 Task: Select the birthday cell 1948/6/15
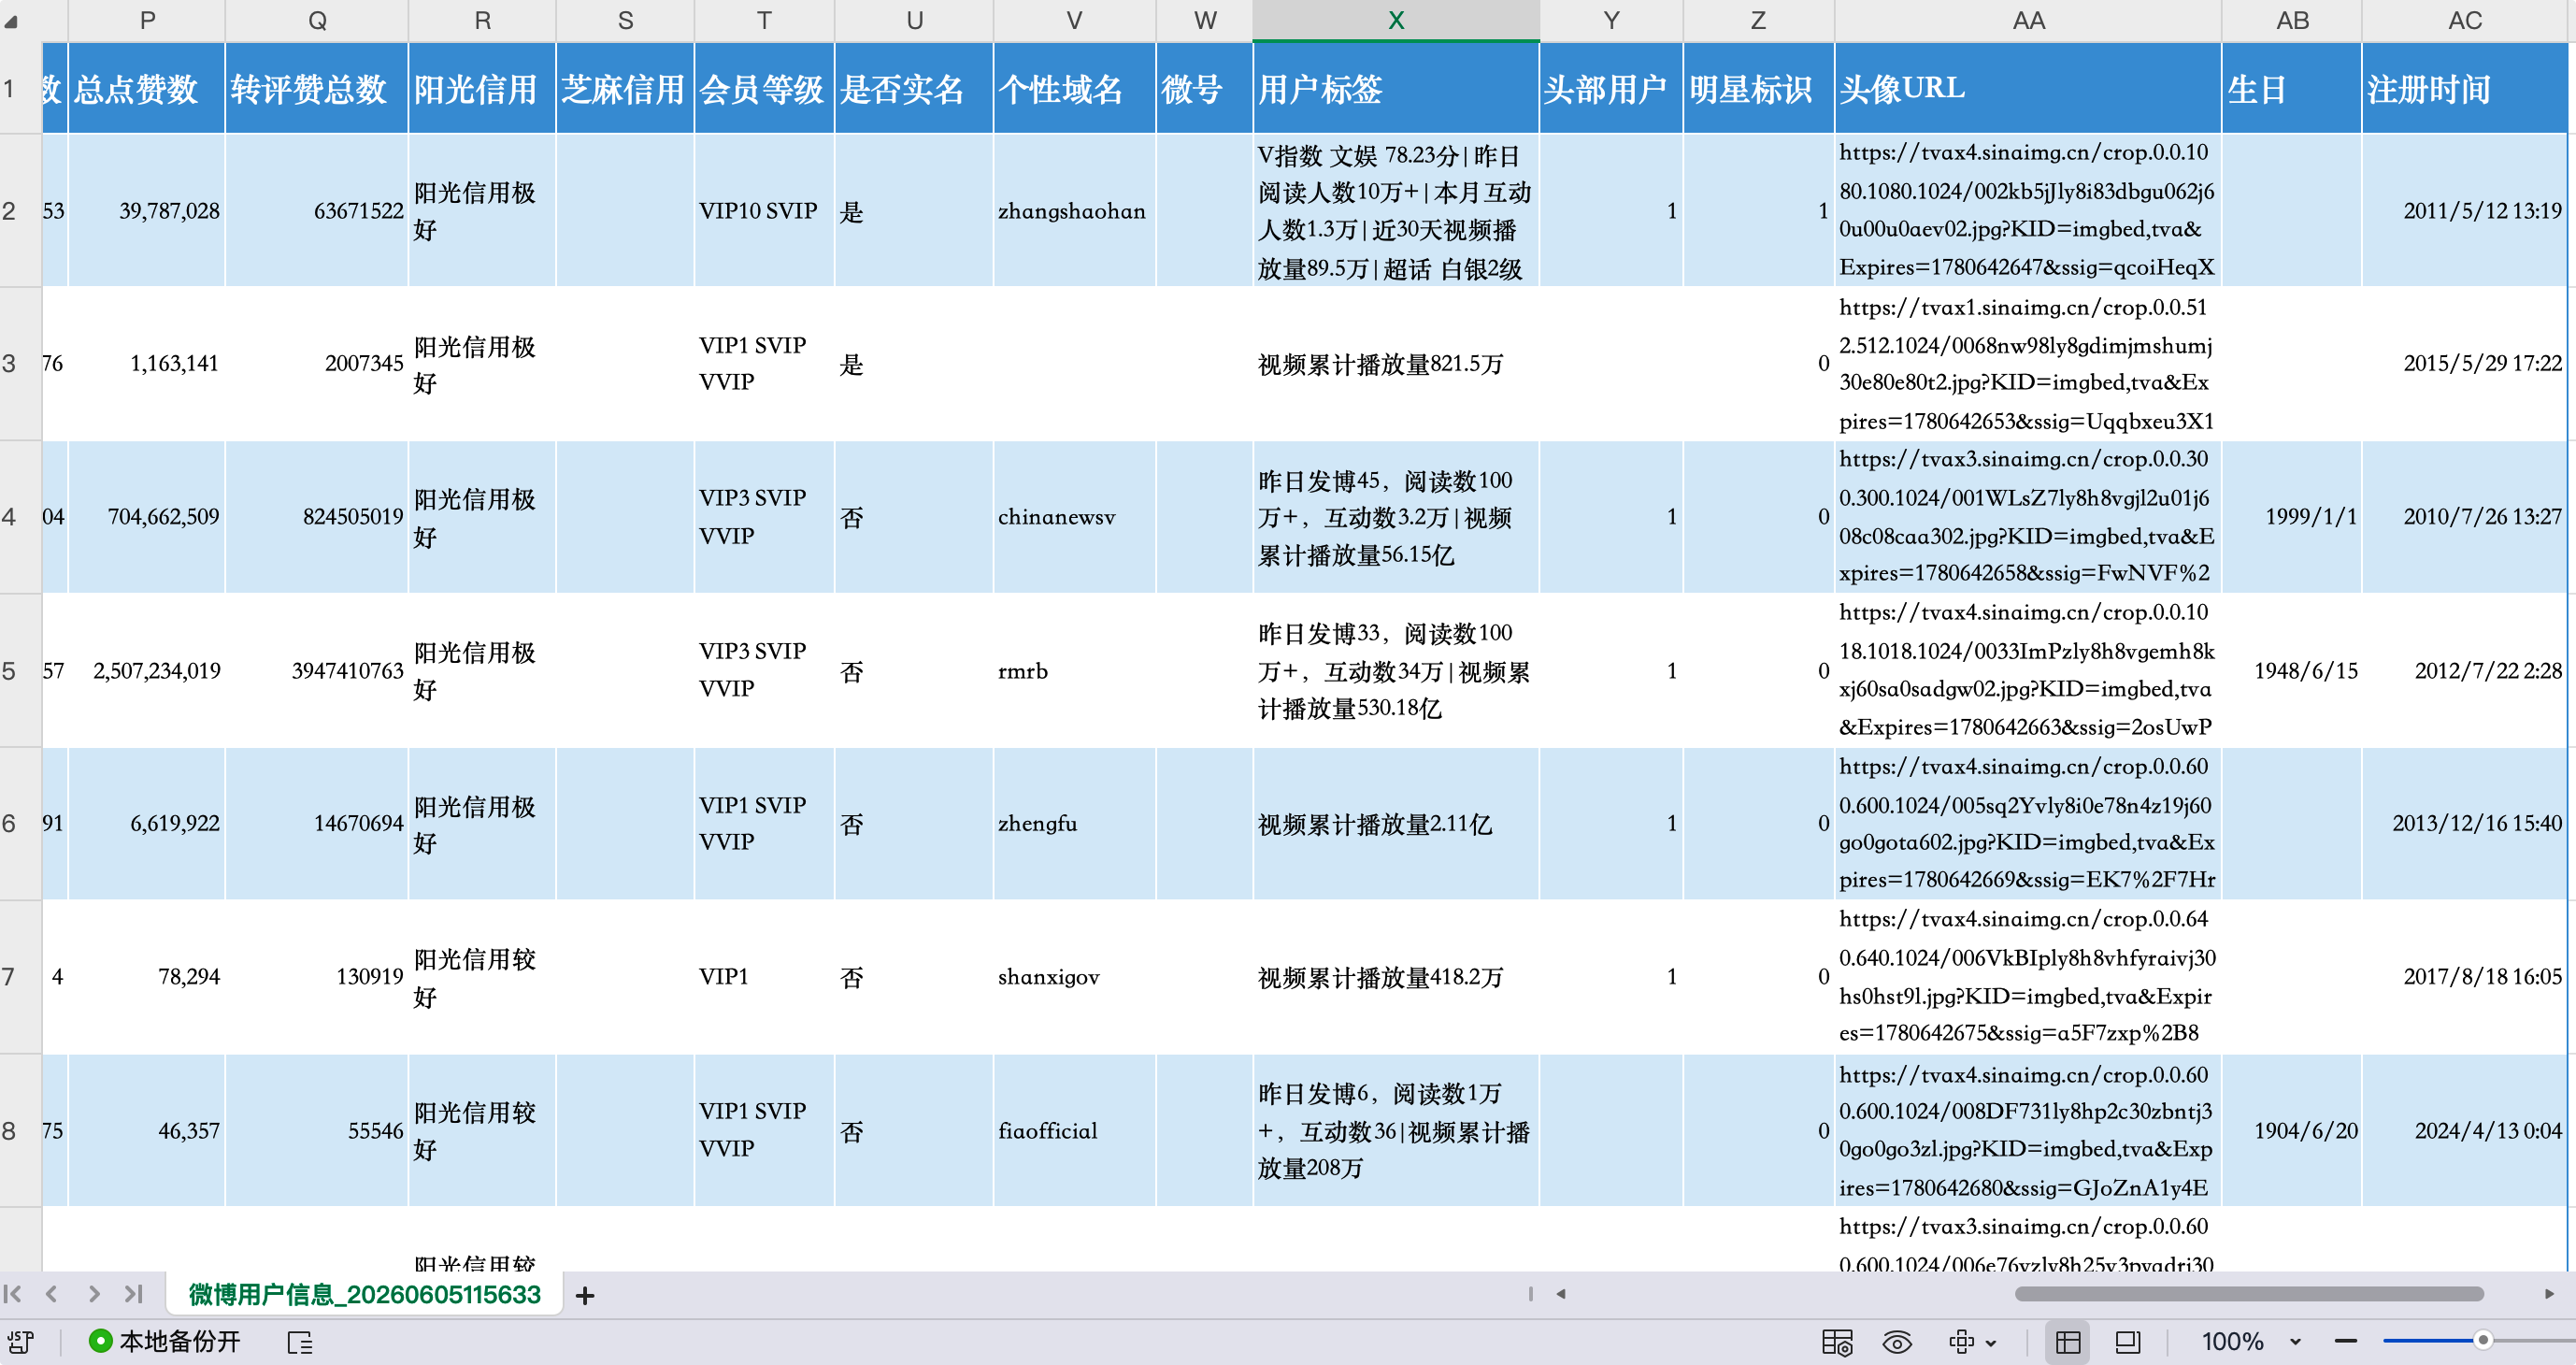pyautogui.click(x=2292, y=671)
